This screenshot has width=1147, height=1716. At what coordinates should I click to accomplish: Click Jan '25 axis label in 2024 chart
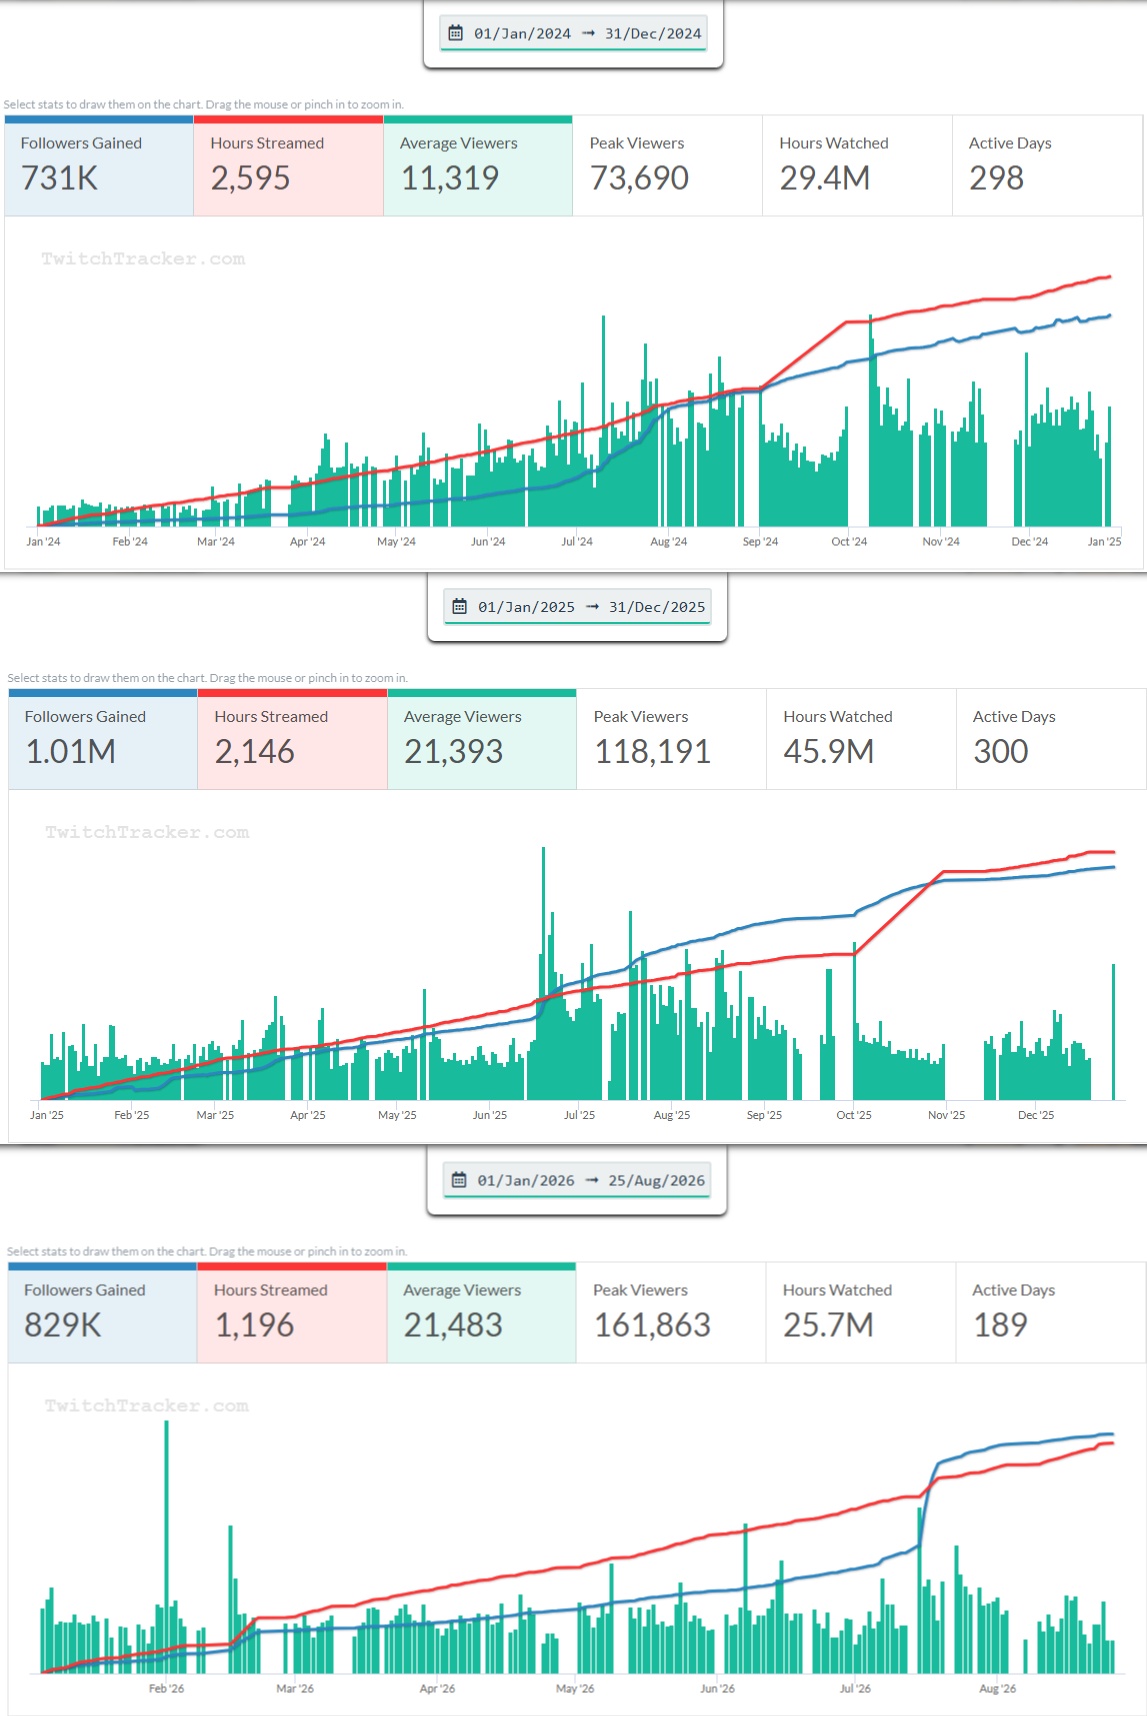point(1104,542)
